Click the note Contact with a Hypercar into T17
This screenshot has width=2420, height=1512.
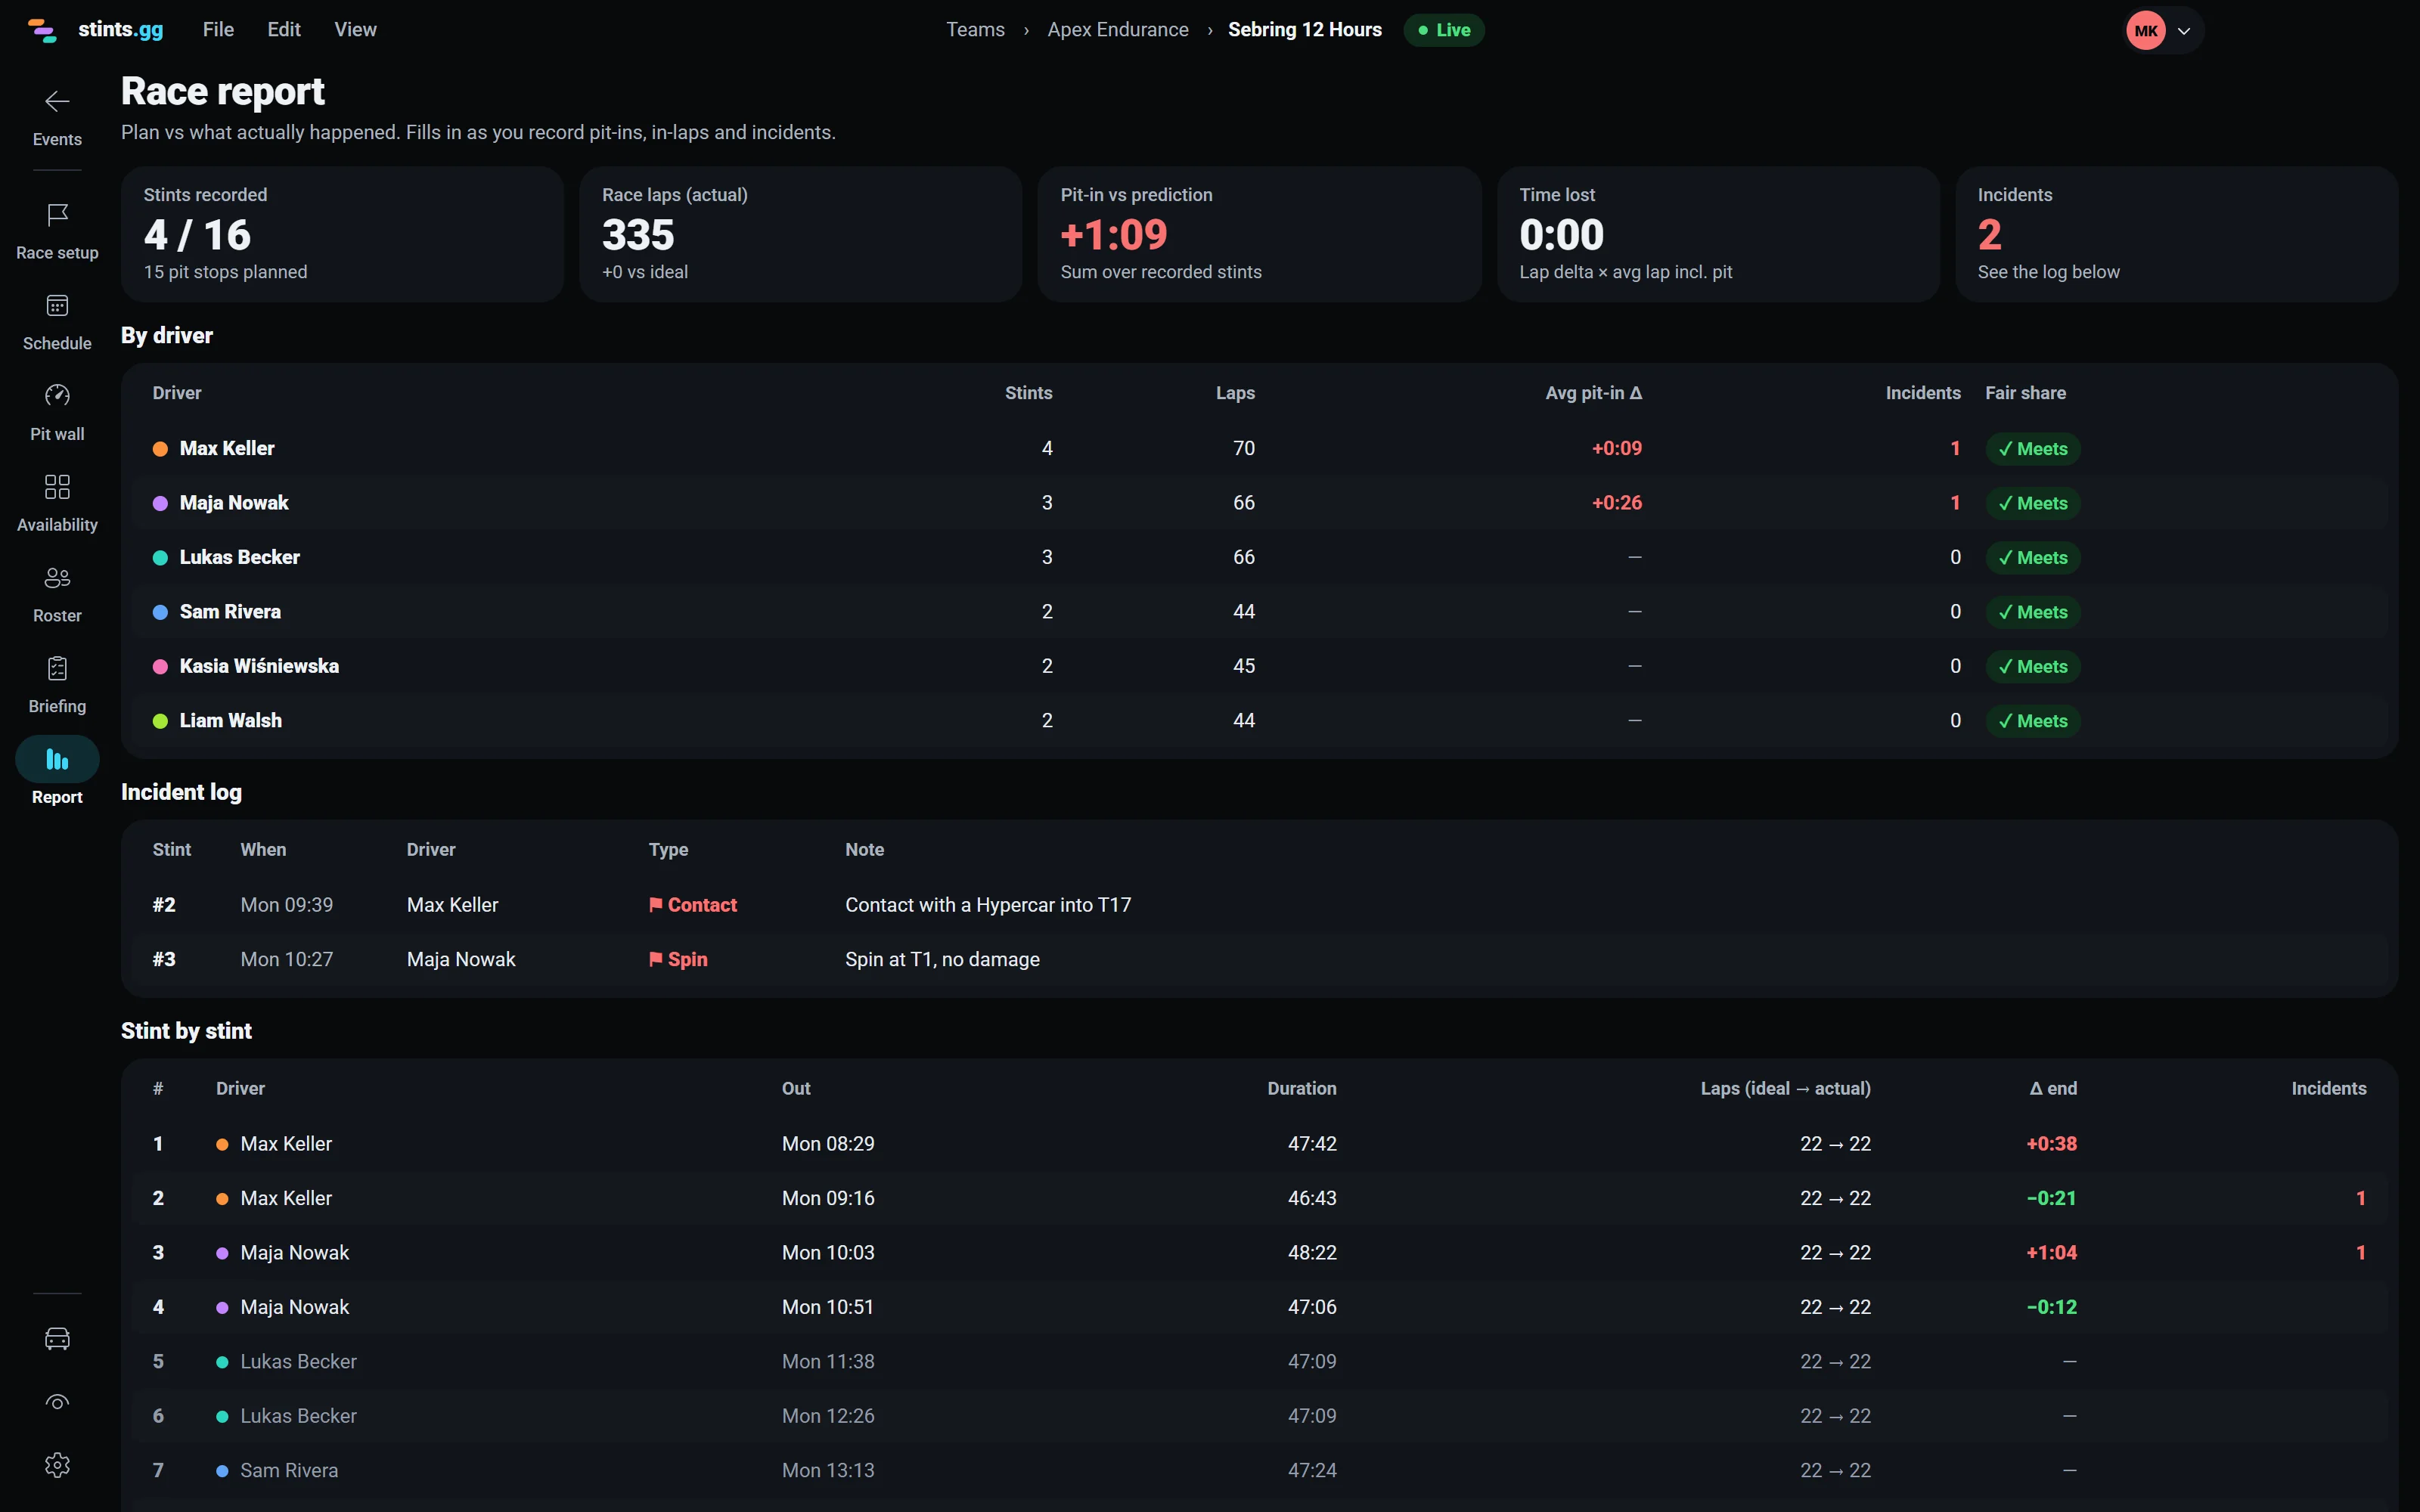coord(988,905)
